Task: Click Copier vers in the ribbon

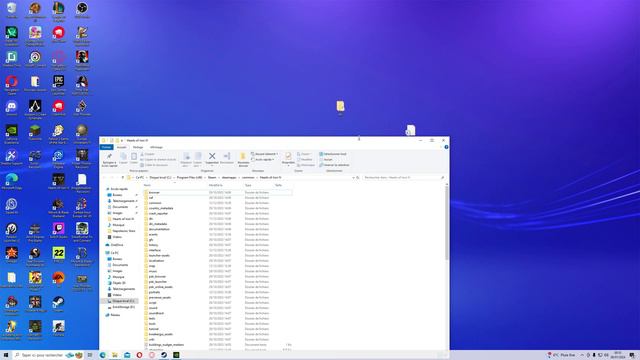Action: coord(198,159)
